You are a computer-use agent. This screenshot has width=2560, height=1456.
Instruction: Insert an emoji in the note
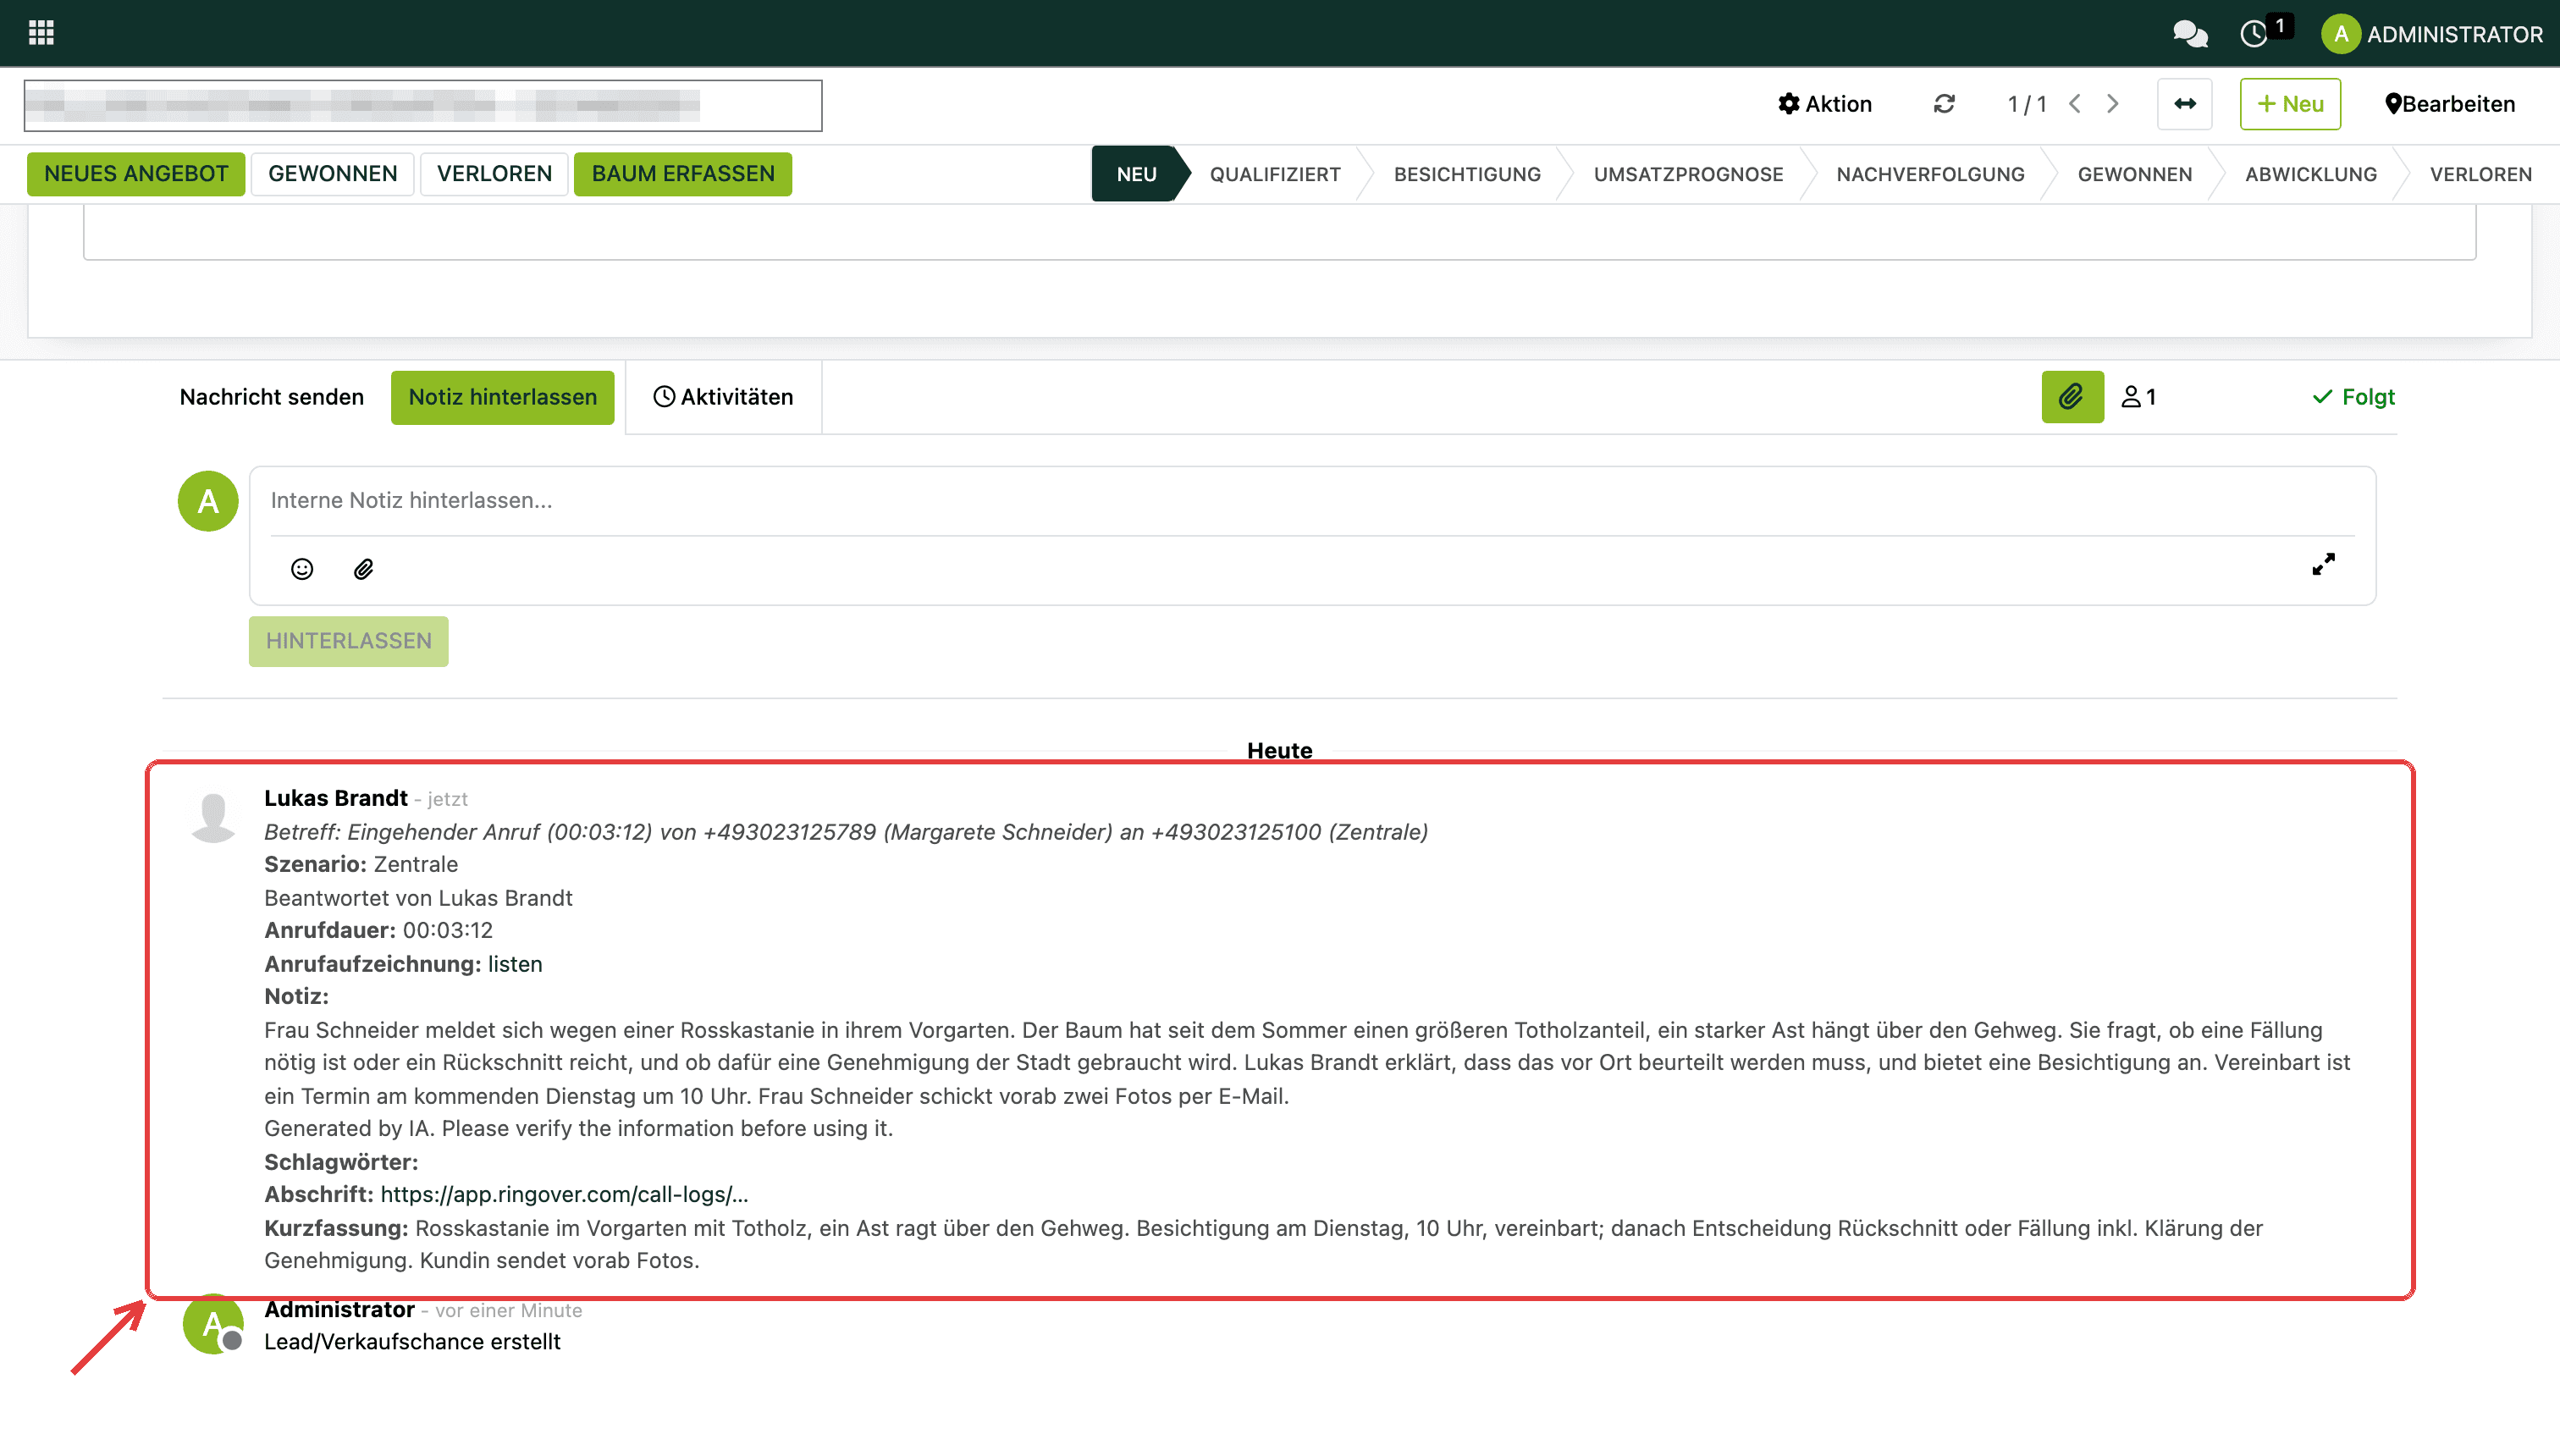point(302,569)
